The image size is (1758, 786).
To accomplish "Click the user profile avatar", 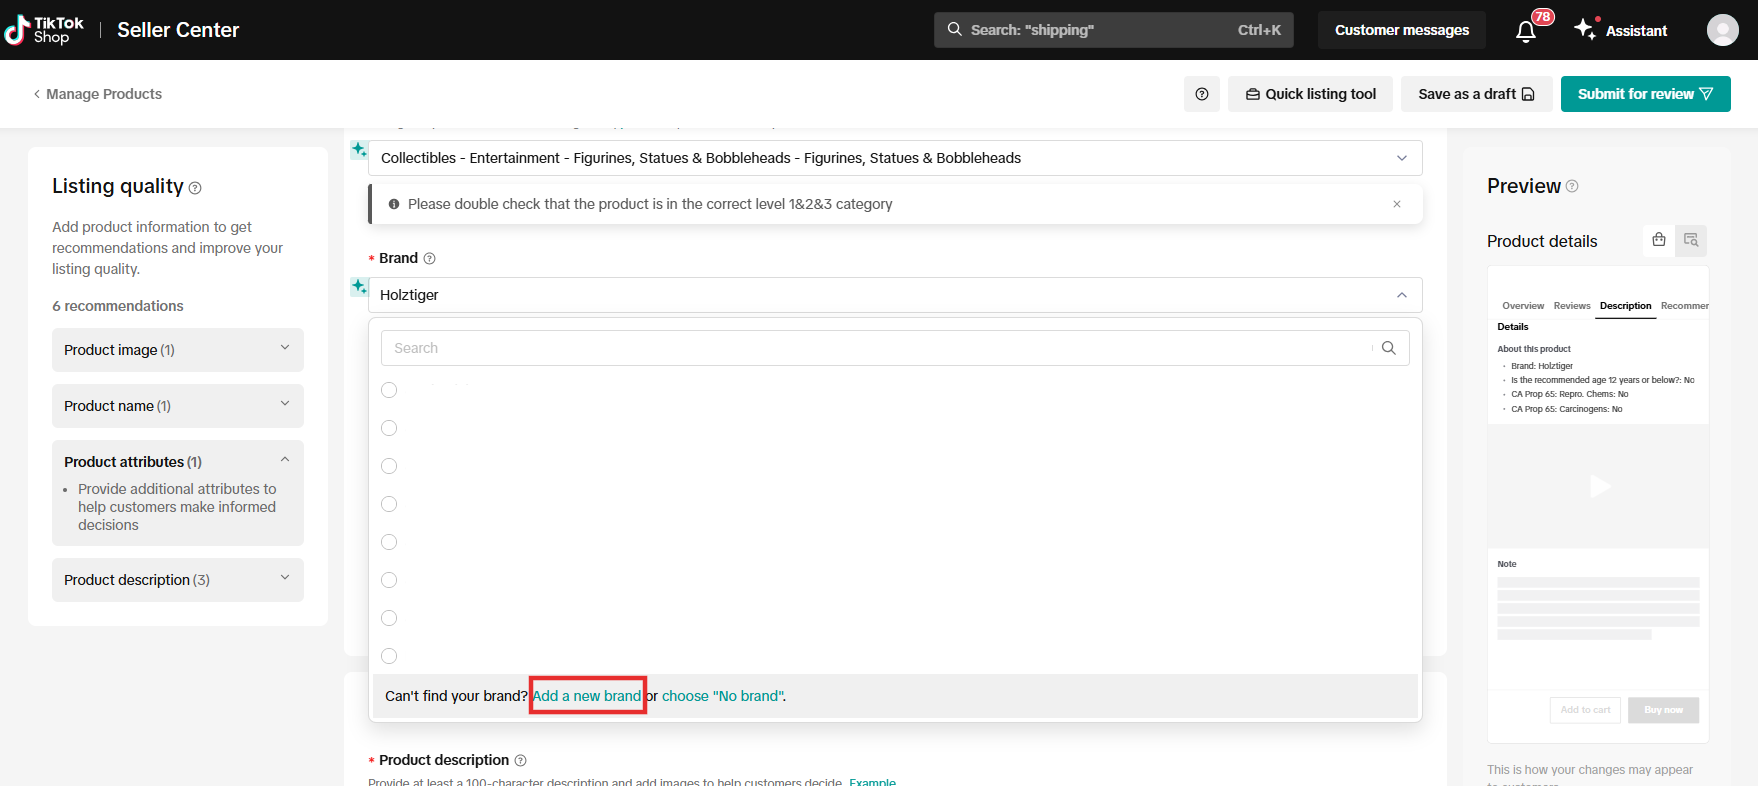I will click(x=1722, y=30).
